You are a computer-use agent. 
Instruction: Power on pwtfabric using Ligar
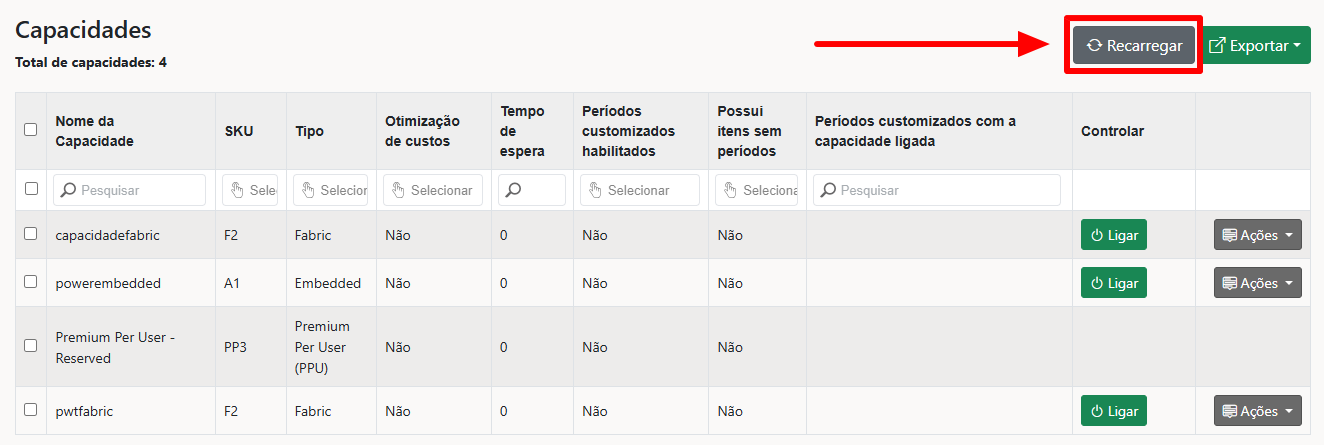point(1113,411)
